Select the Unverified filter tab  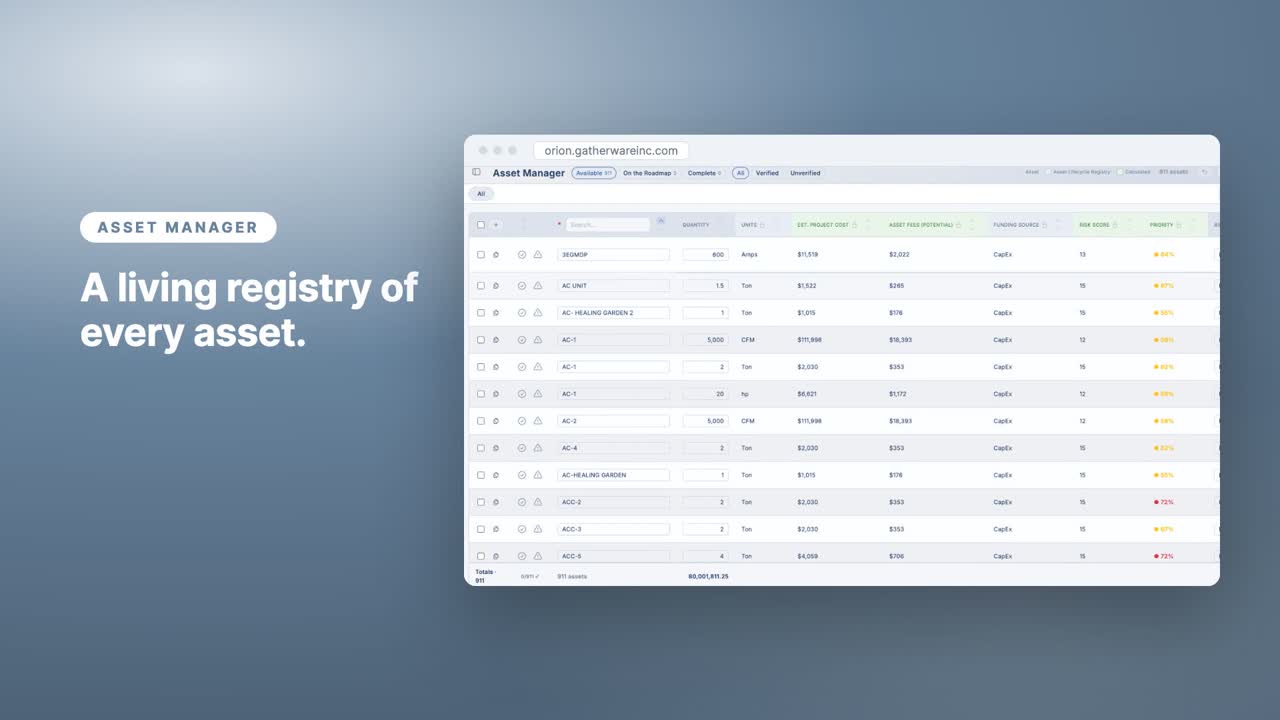[x=805, y=173]
